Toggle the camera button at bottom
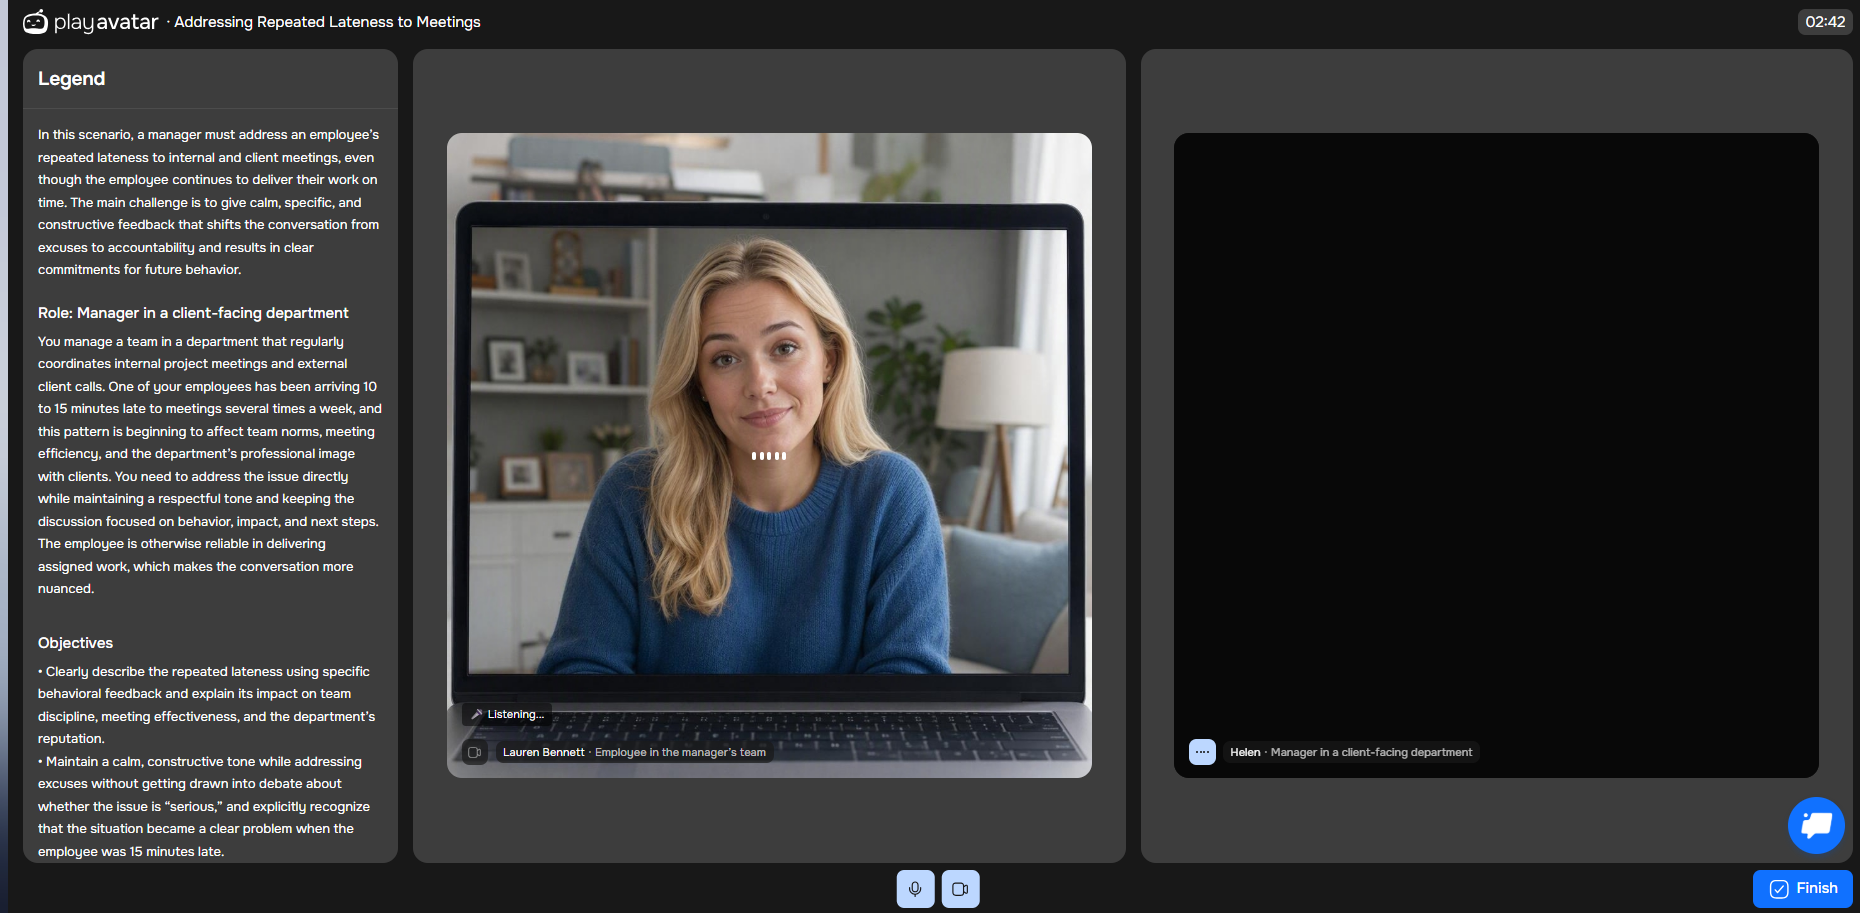This screenshot has height=913, width=1860. point(960,889)
